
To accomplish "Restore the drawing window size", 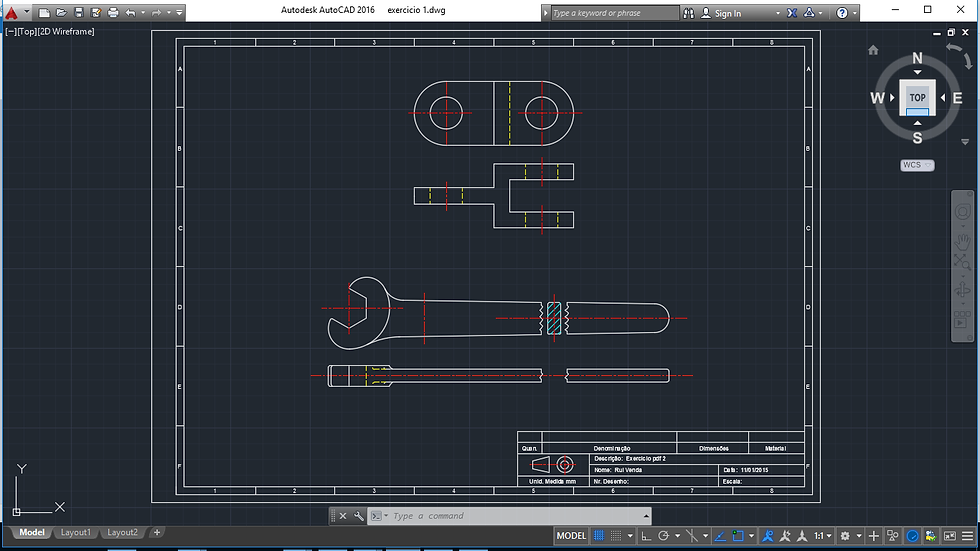I will [x=951, y=32].
